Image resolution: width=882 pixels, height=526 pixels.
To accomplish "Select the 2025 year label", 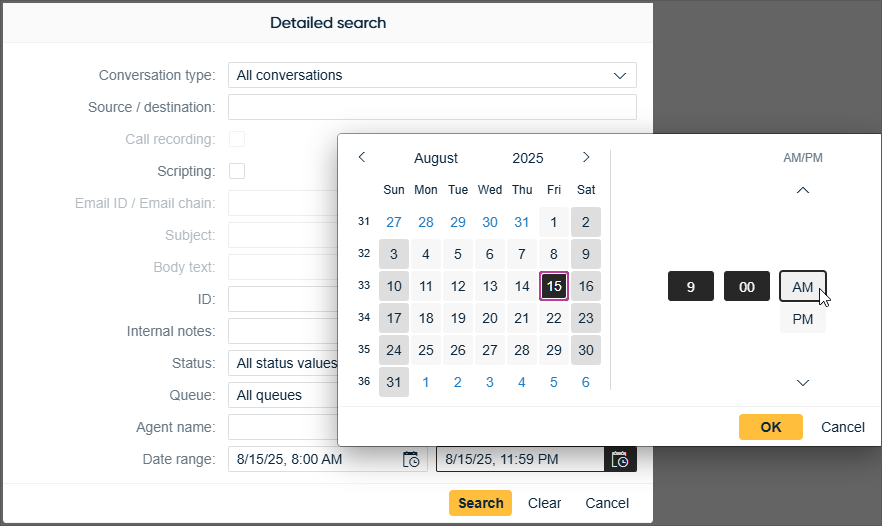I will tap(527, 158).
